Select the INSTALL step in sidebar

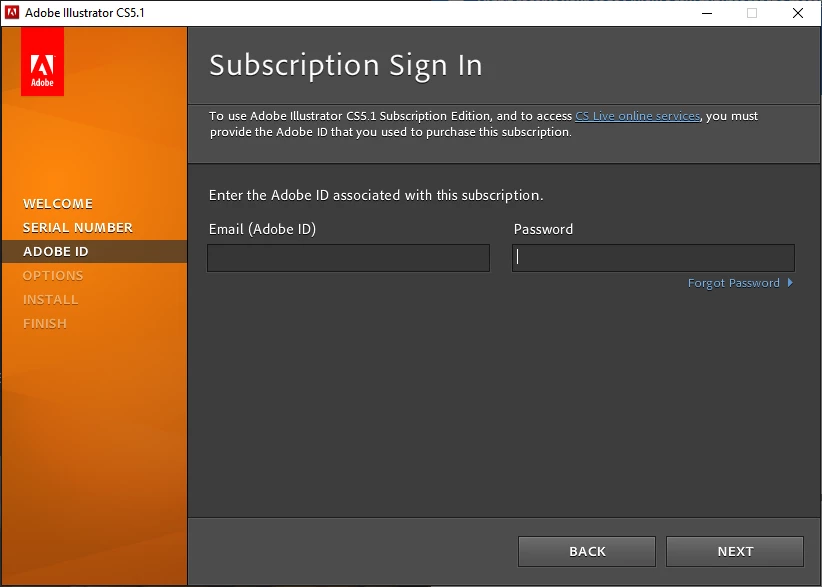tap(50, 300)
